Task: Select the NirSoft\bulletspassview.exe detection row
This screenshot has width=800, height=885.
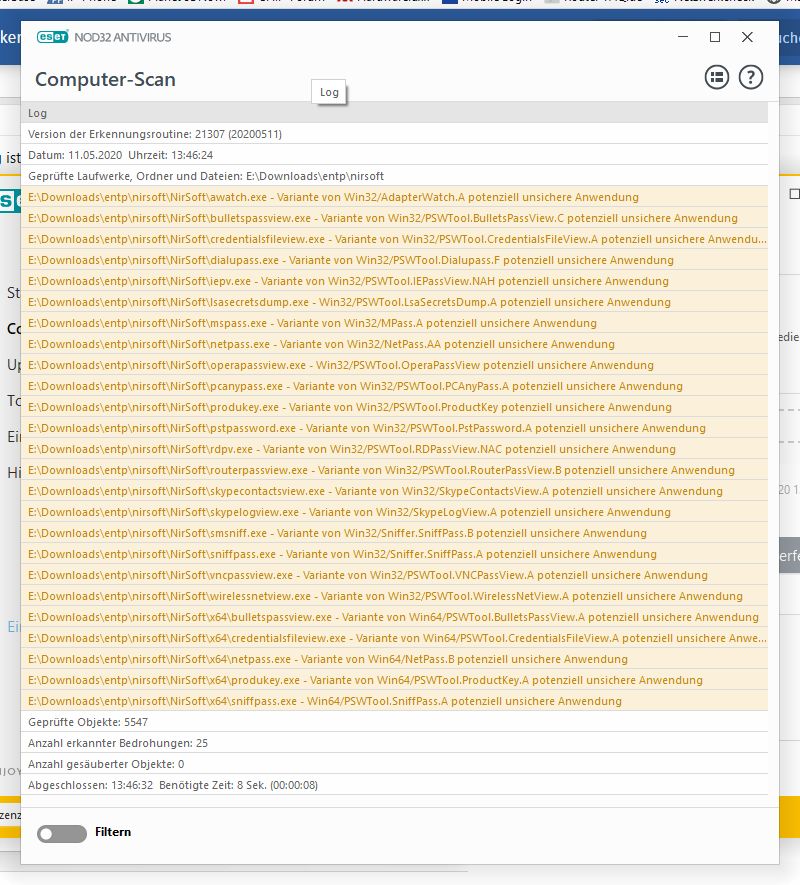Action: (x=394, y=218)
